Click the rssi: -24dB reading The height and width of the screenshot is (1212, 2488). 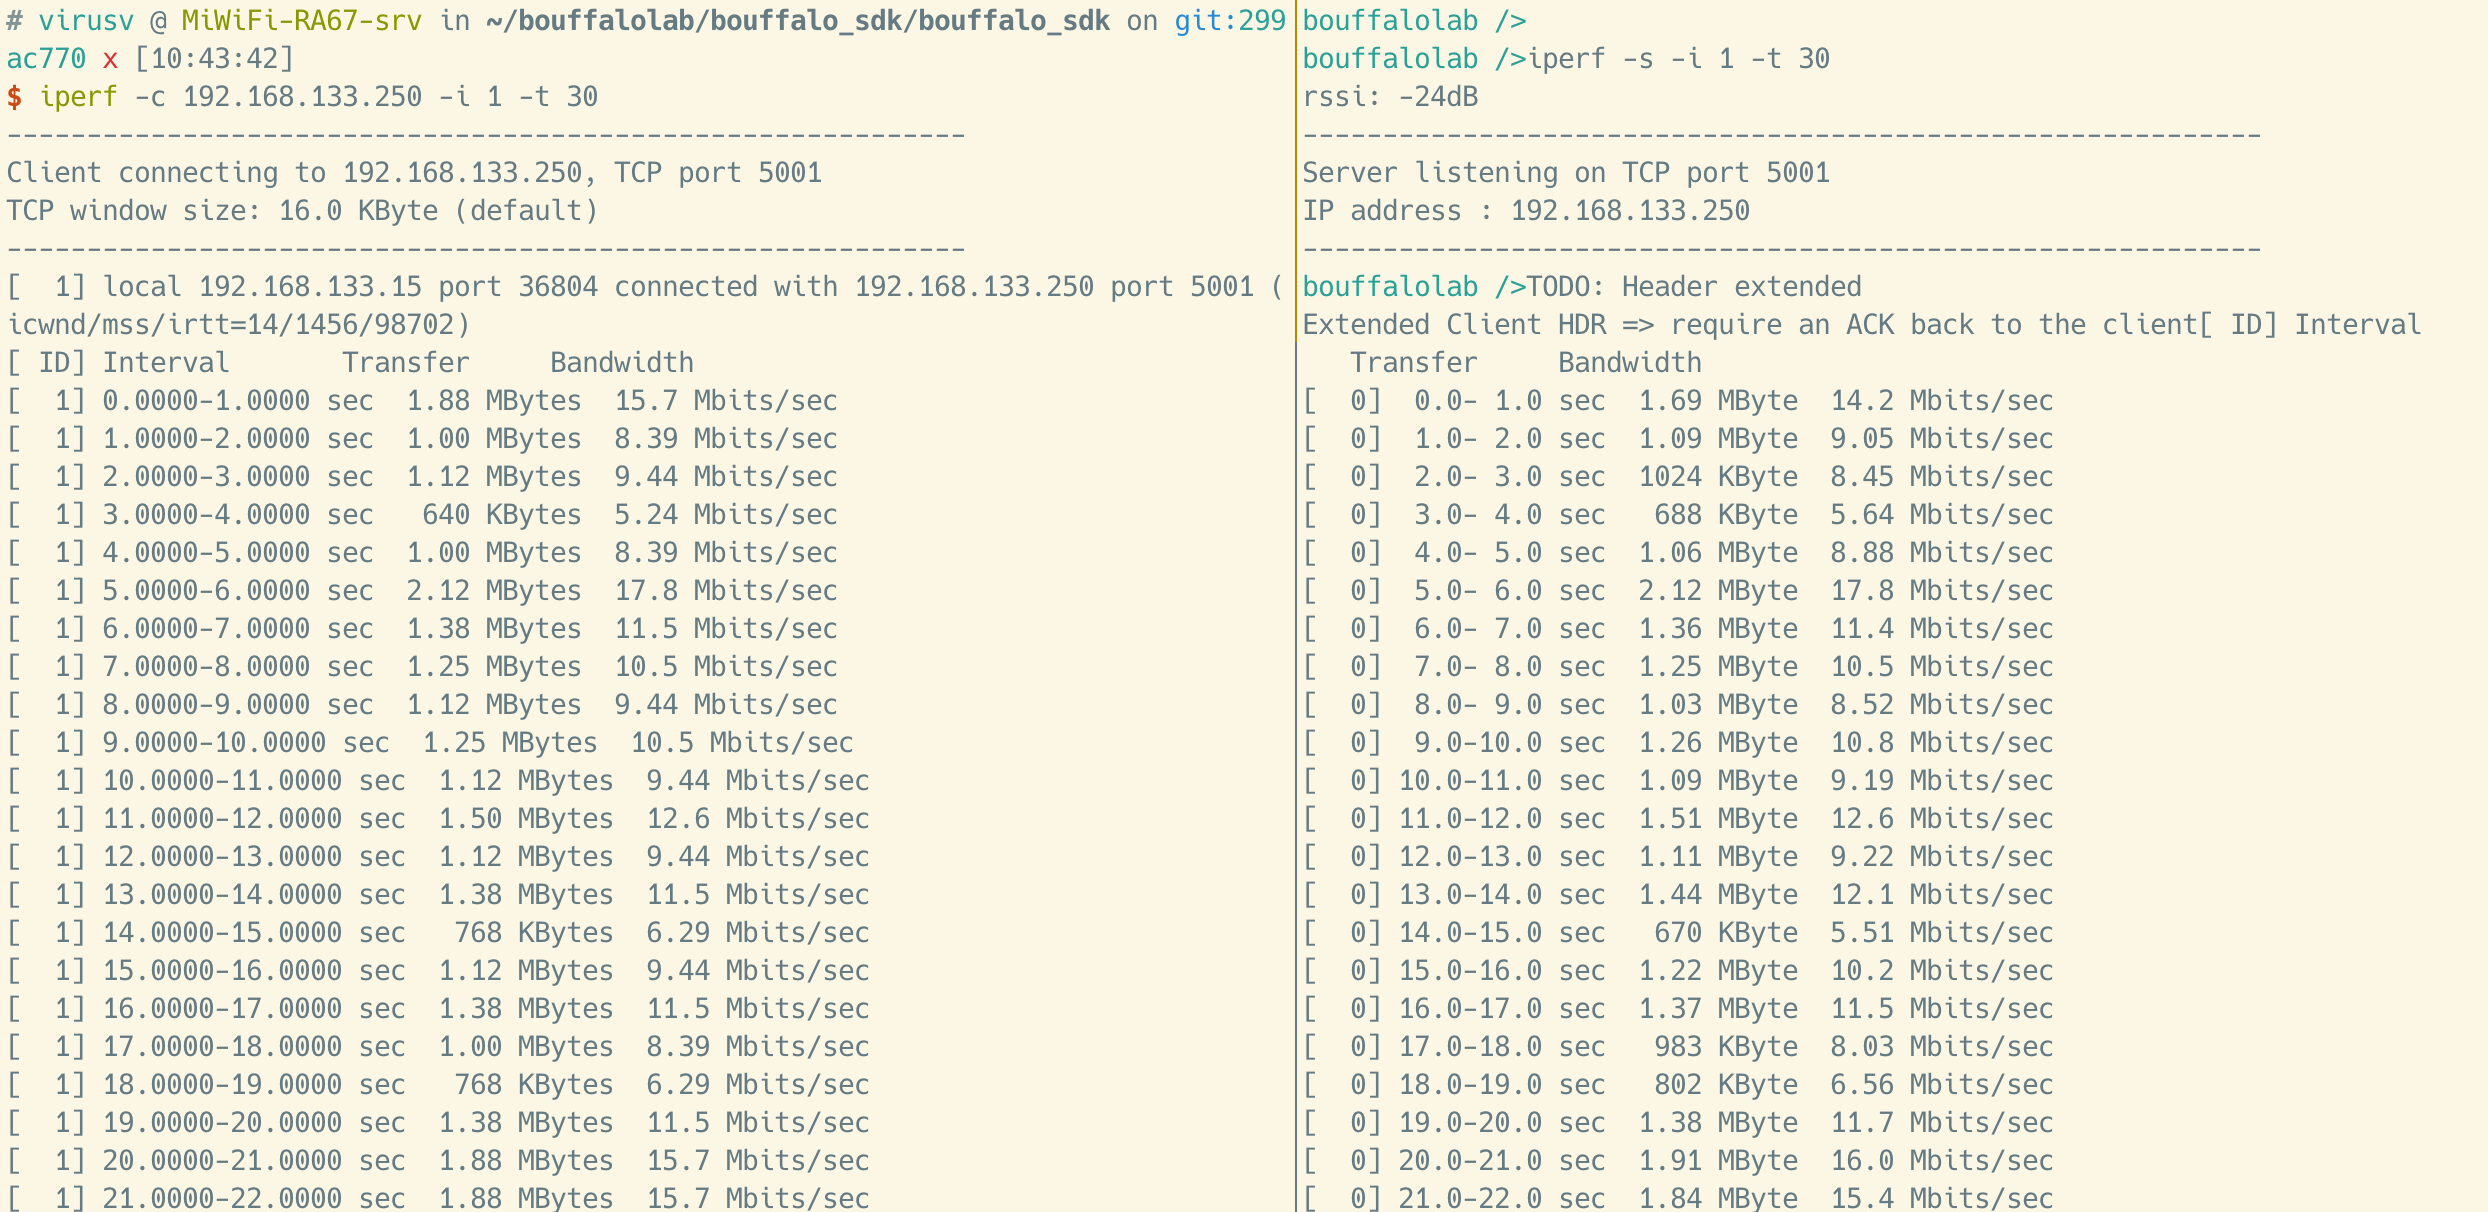tap(1390, 97)
